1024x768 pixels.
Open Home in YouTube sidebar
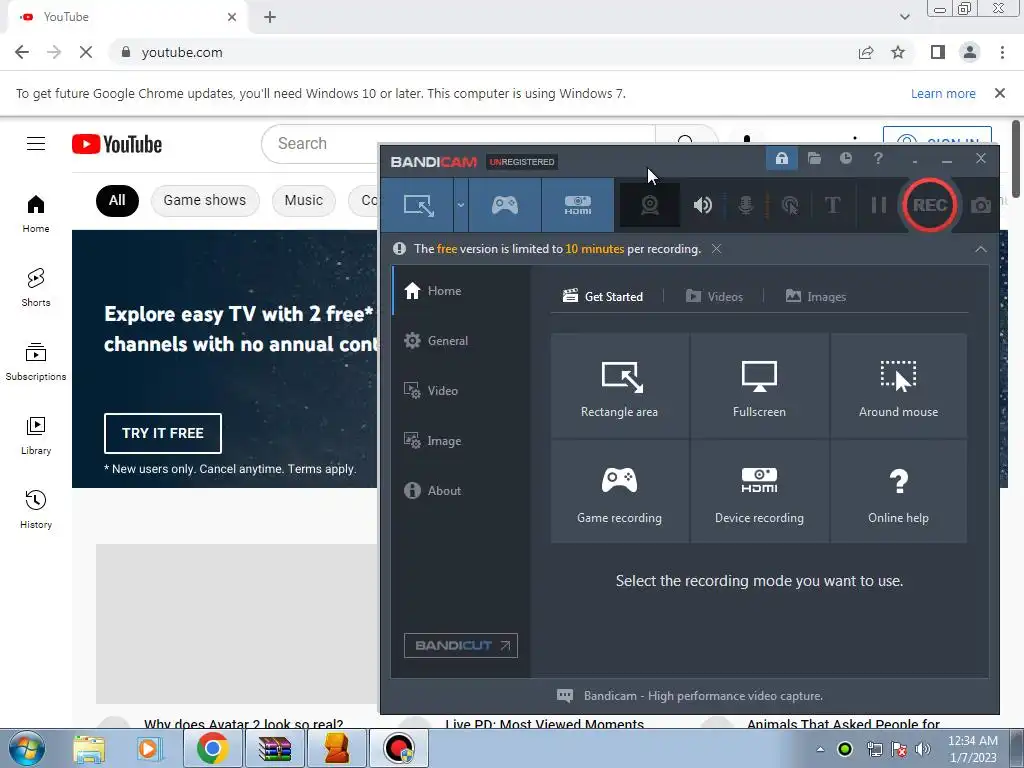[36, 214]
